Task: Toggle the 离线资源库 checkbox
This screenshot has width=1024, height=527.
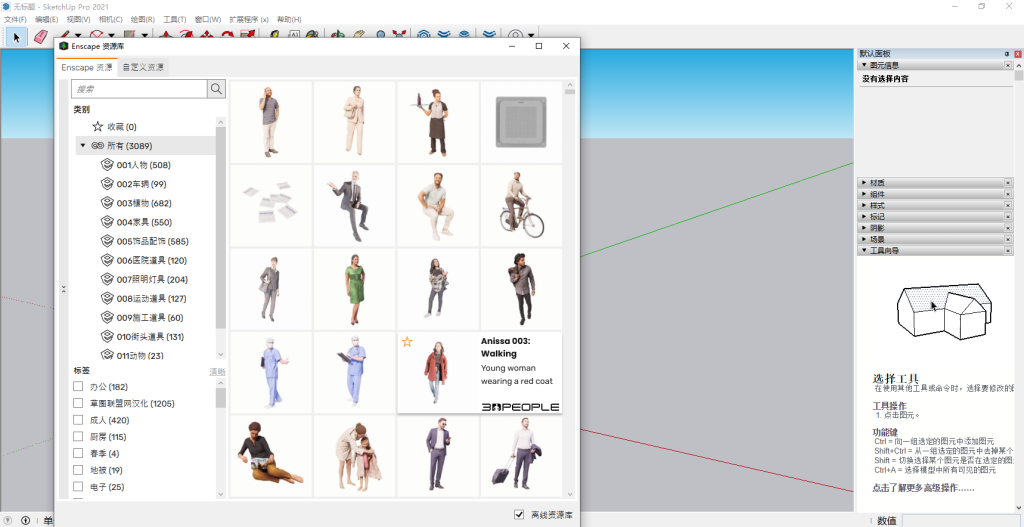Action: pyautogui.click(x=518, y=514)
